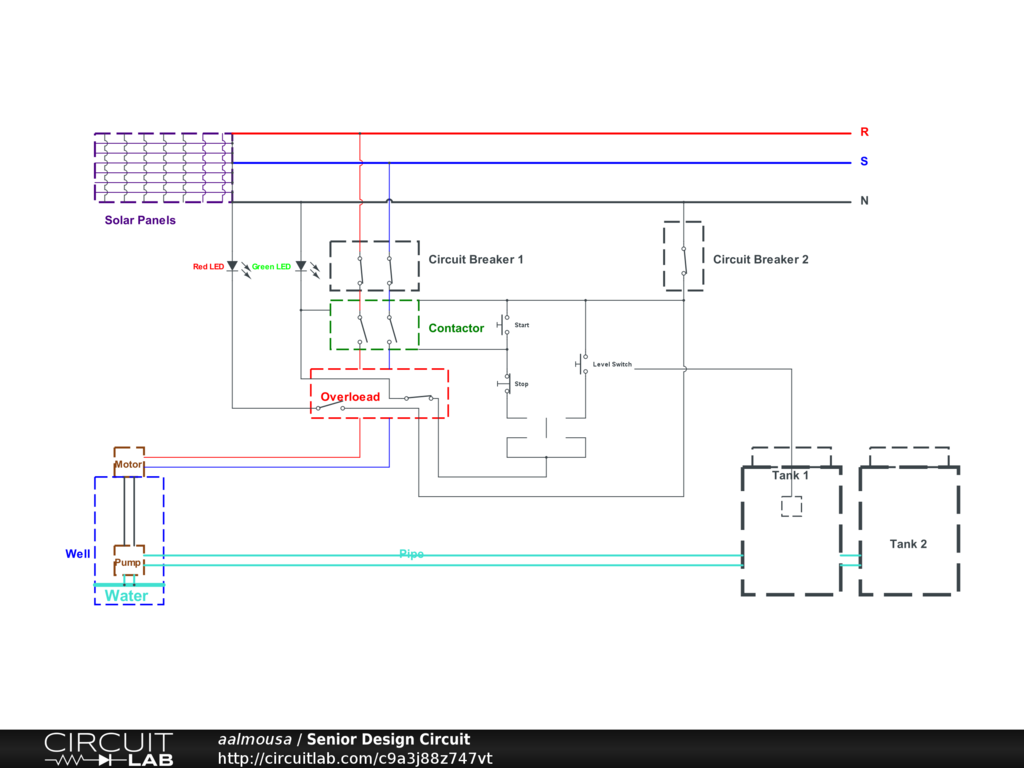Toggle the Circuit Breaker 2 switch
The image size is (1024, 768).
pos(683,257)
